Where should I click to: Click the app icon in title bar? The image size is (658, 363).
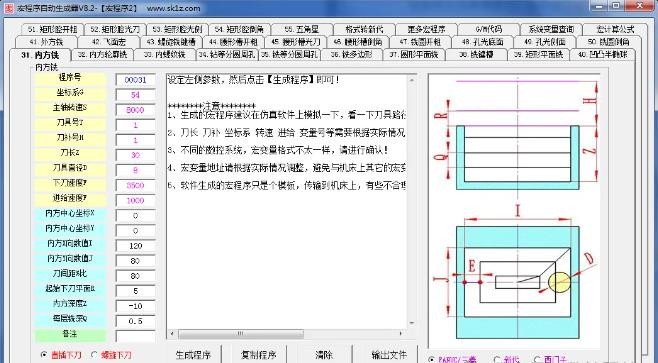click(x=8, y=7)
